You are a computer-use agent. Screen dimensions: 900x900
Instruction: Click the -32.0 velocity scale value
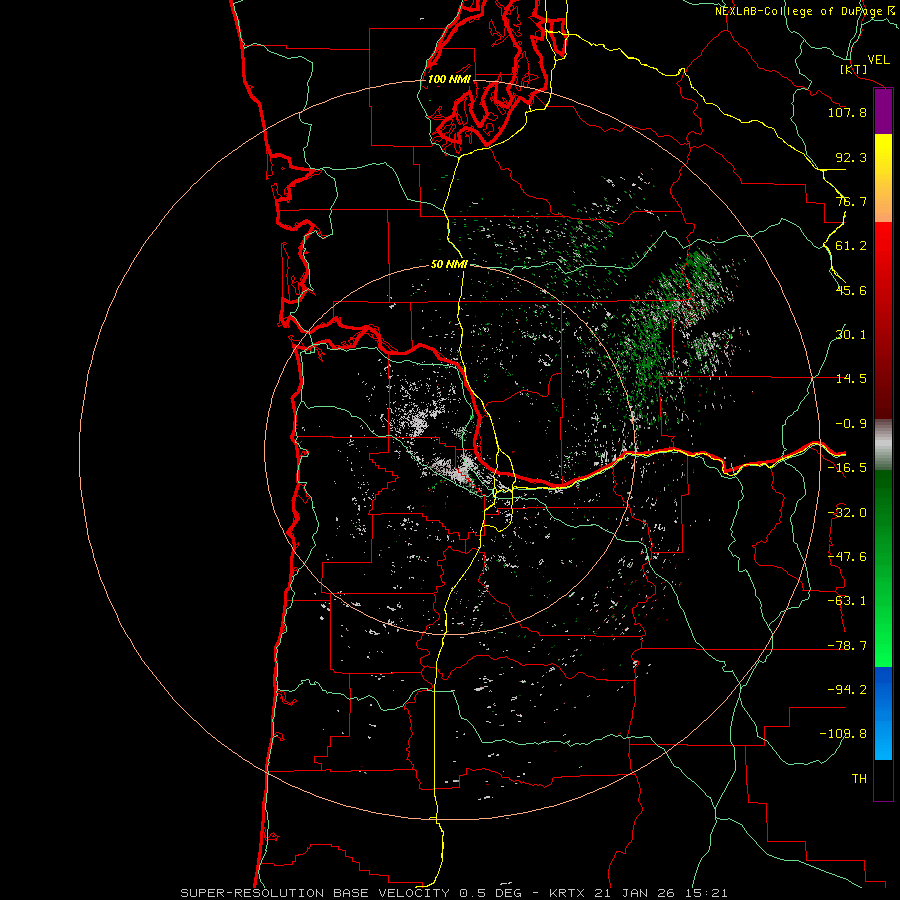click(x=847, y=513)
